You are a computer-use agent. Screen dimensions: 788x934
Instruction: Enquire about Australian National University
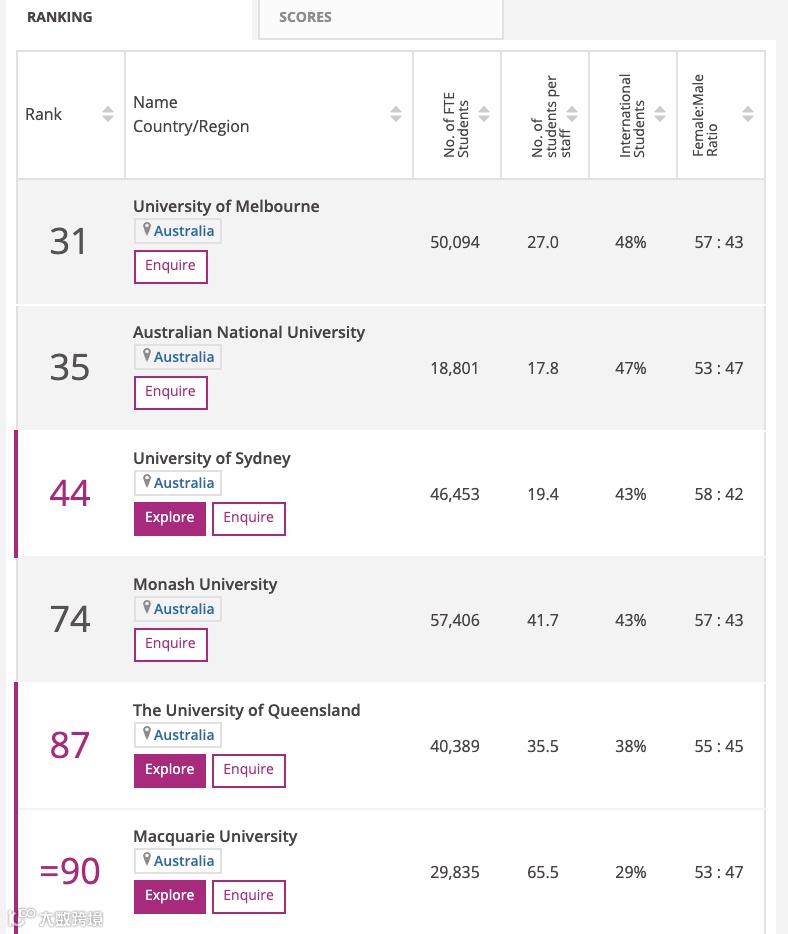click(x=171, y=392)
